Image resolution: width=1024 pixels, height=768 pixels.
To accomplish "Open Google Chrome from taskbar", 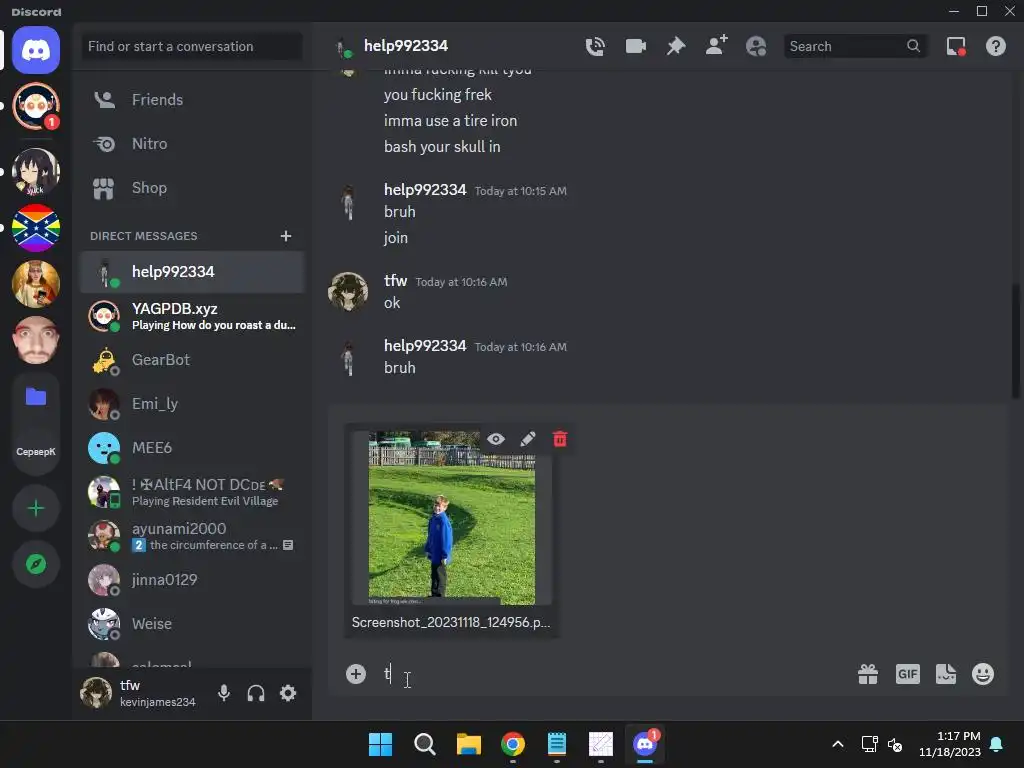I will [513, 744].
